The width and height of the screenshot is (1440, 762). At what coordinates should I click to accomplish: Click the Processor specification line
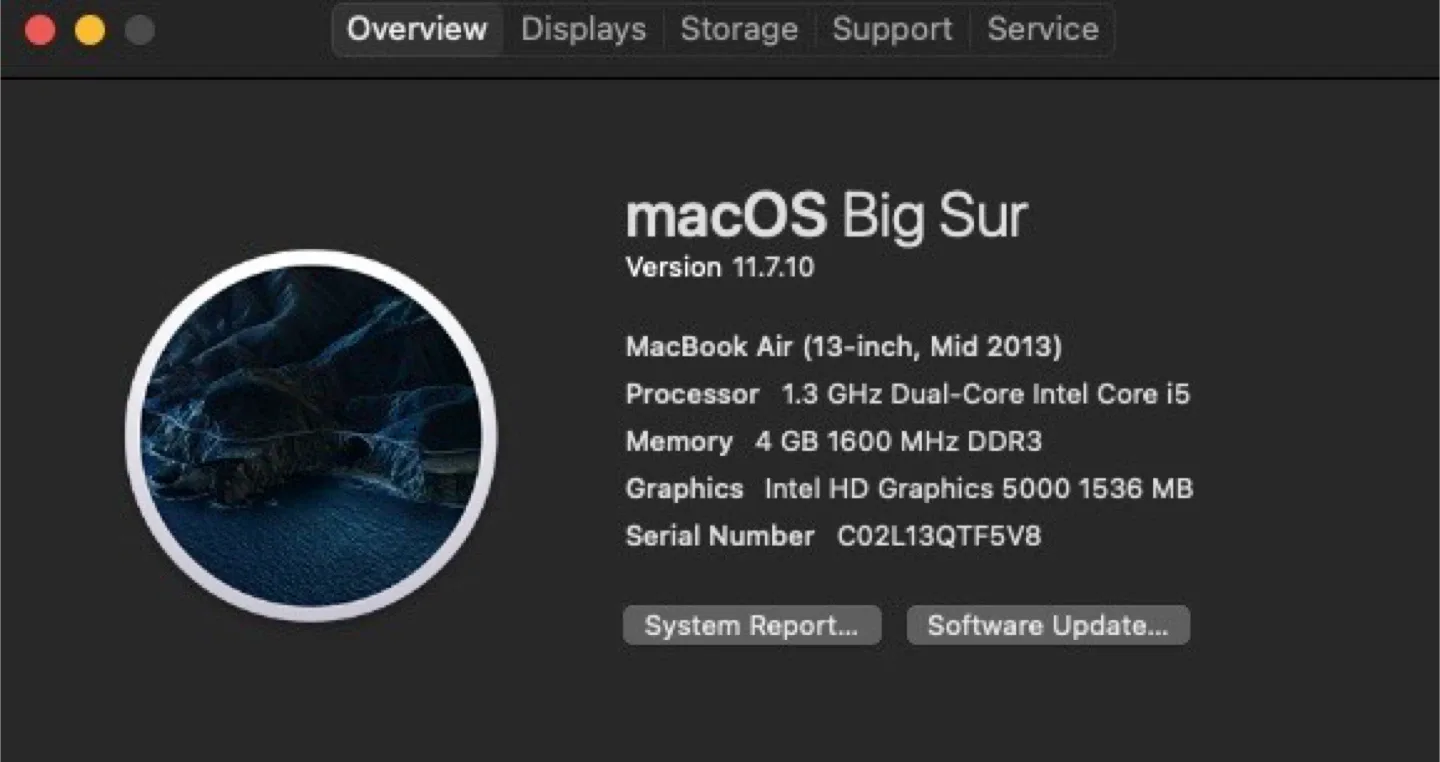pos(907,393)
